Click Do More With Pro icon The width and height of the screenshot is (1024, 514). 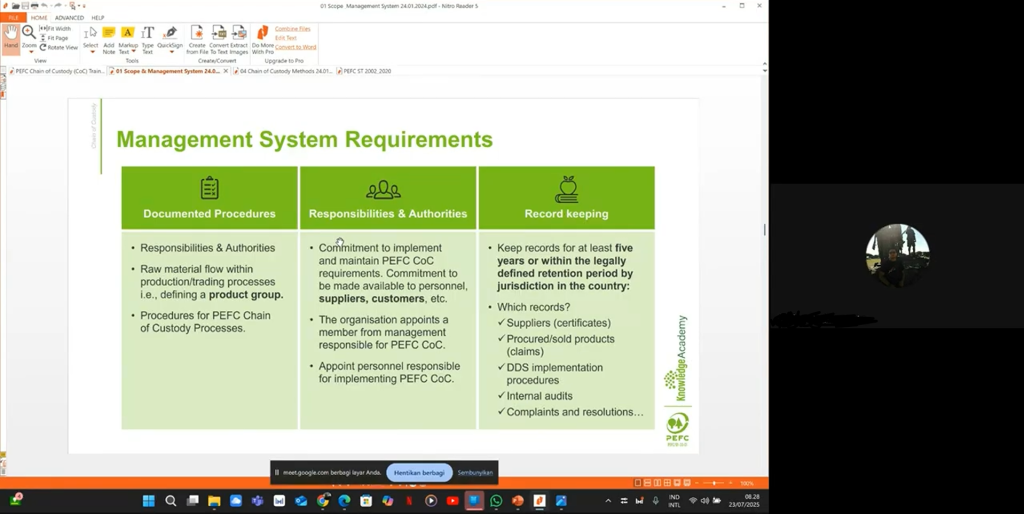[x=262, y=38]
